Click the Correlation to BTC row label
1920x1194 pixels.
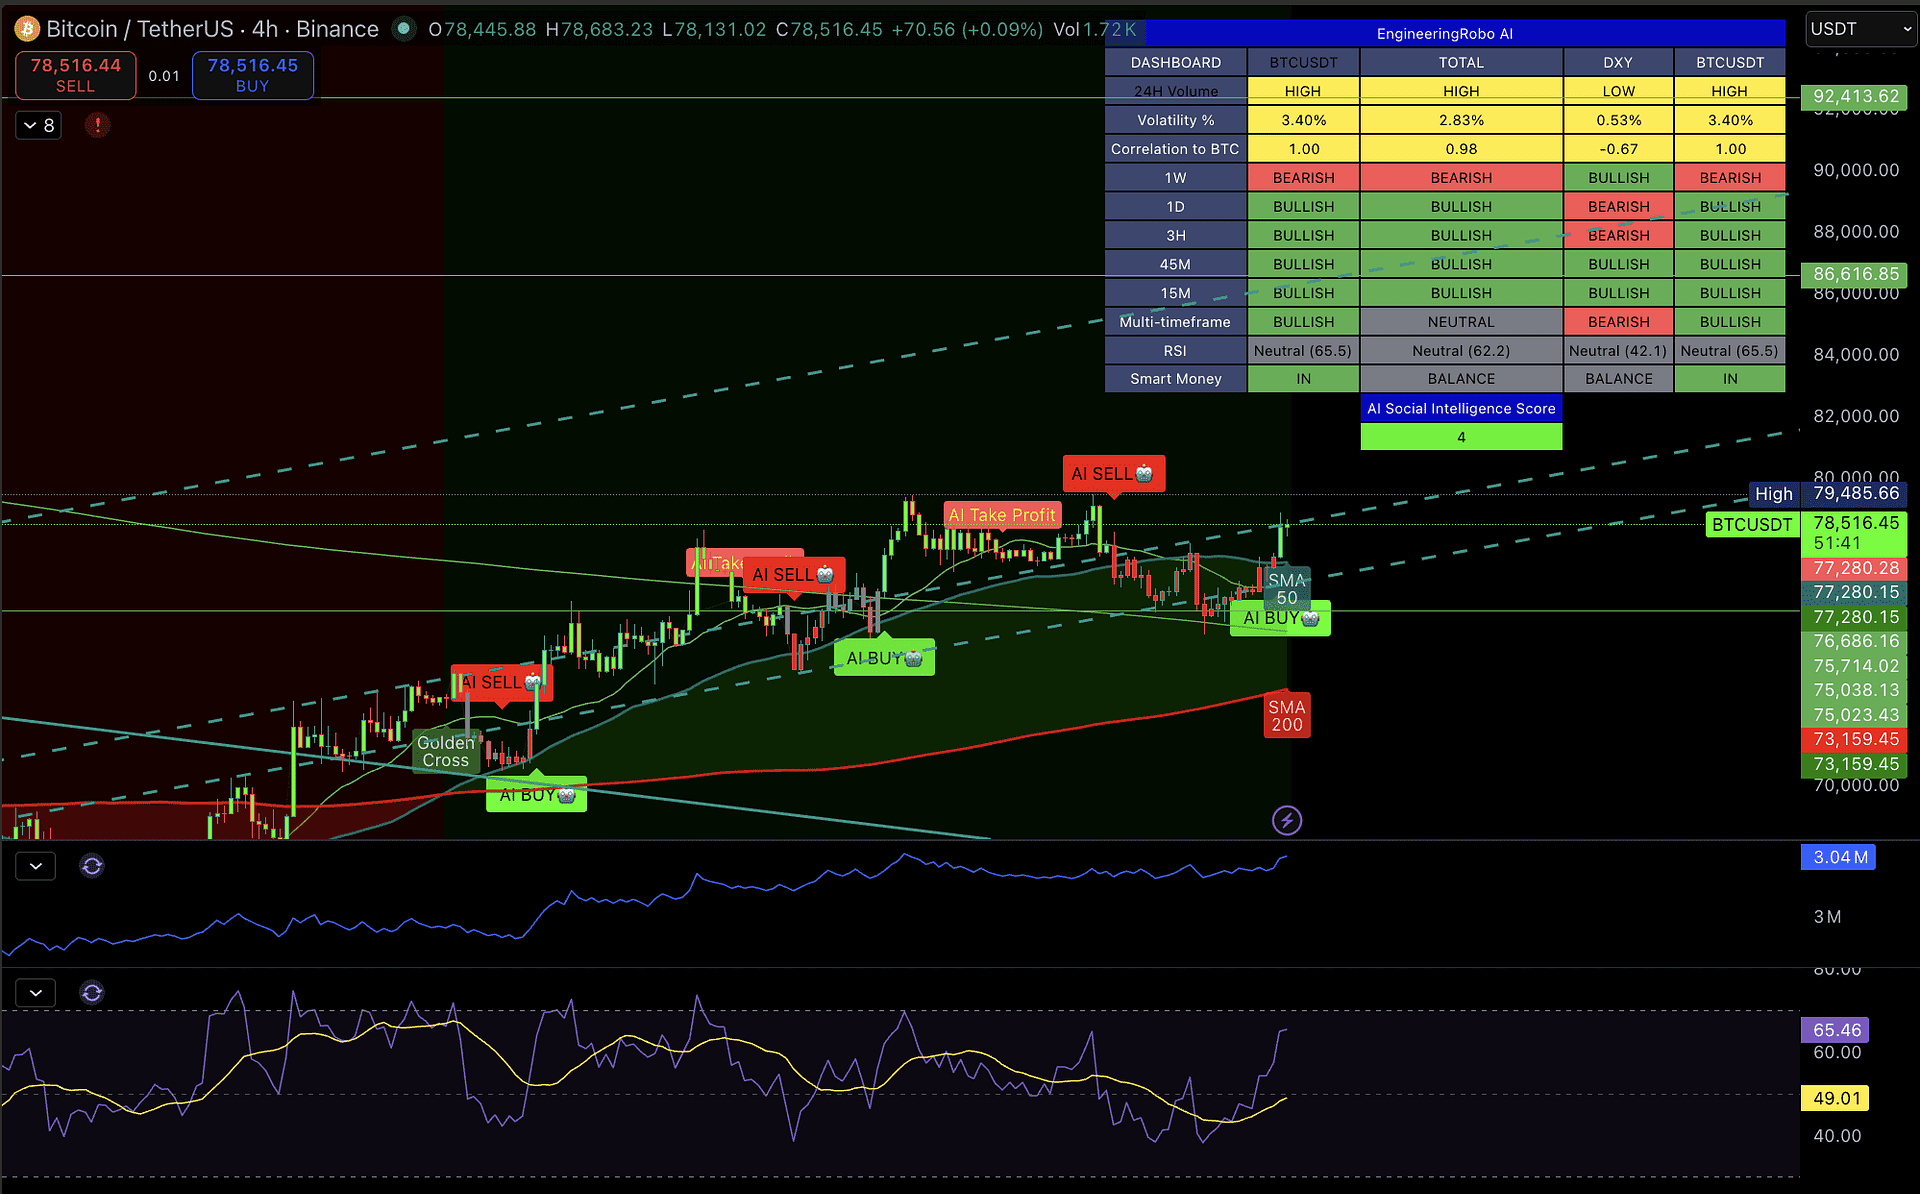(x=1176, y=149)
